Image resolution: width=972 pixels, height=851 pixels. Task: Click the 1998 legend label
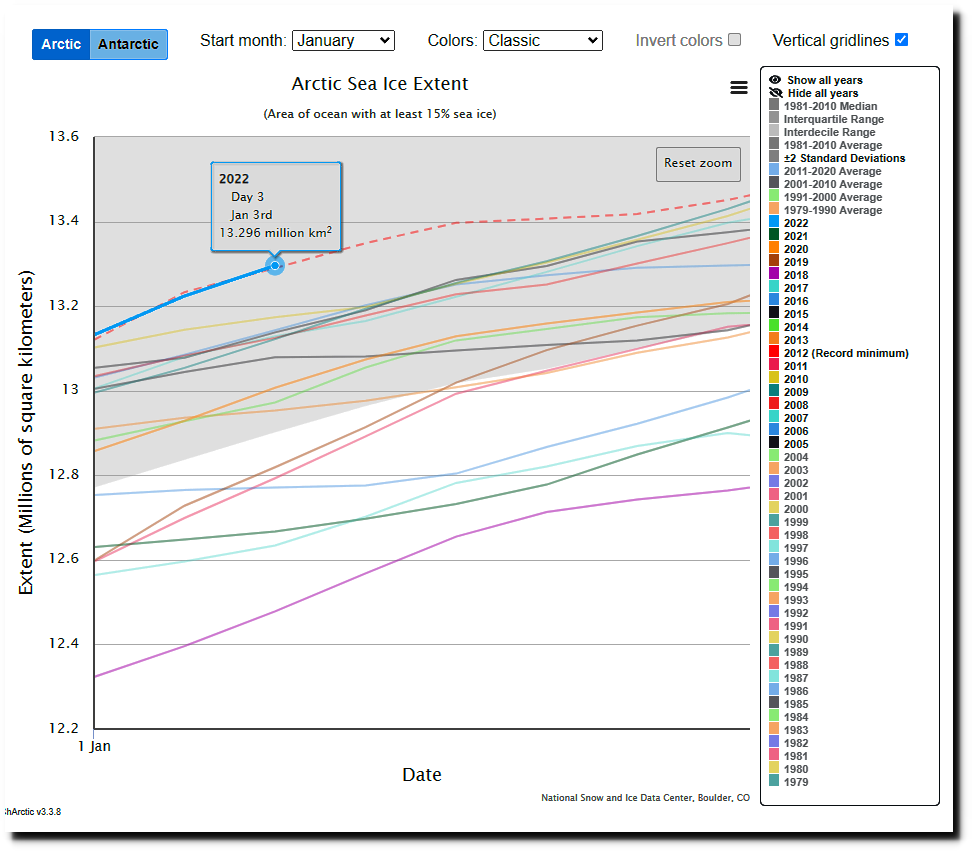click(796, 536)
